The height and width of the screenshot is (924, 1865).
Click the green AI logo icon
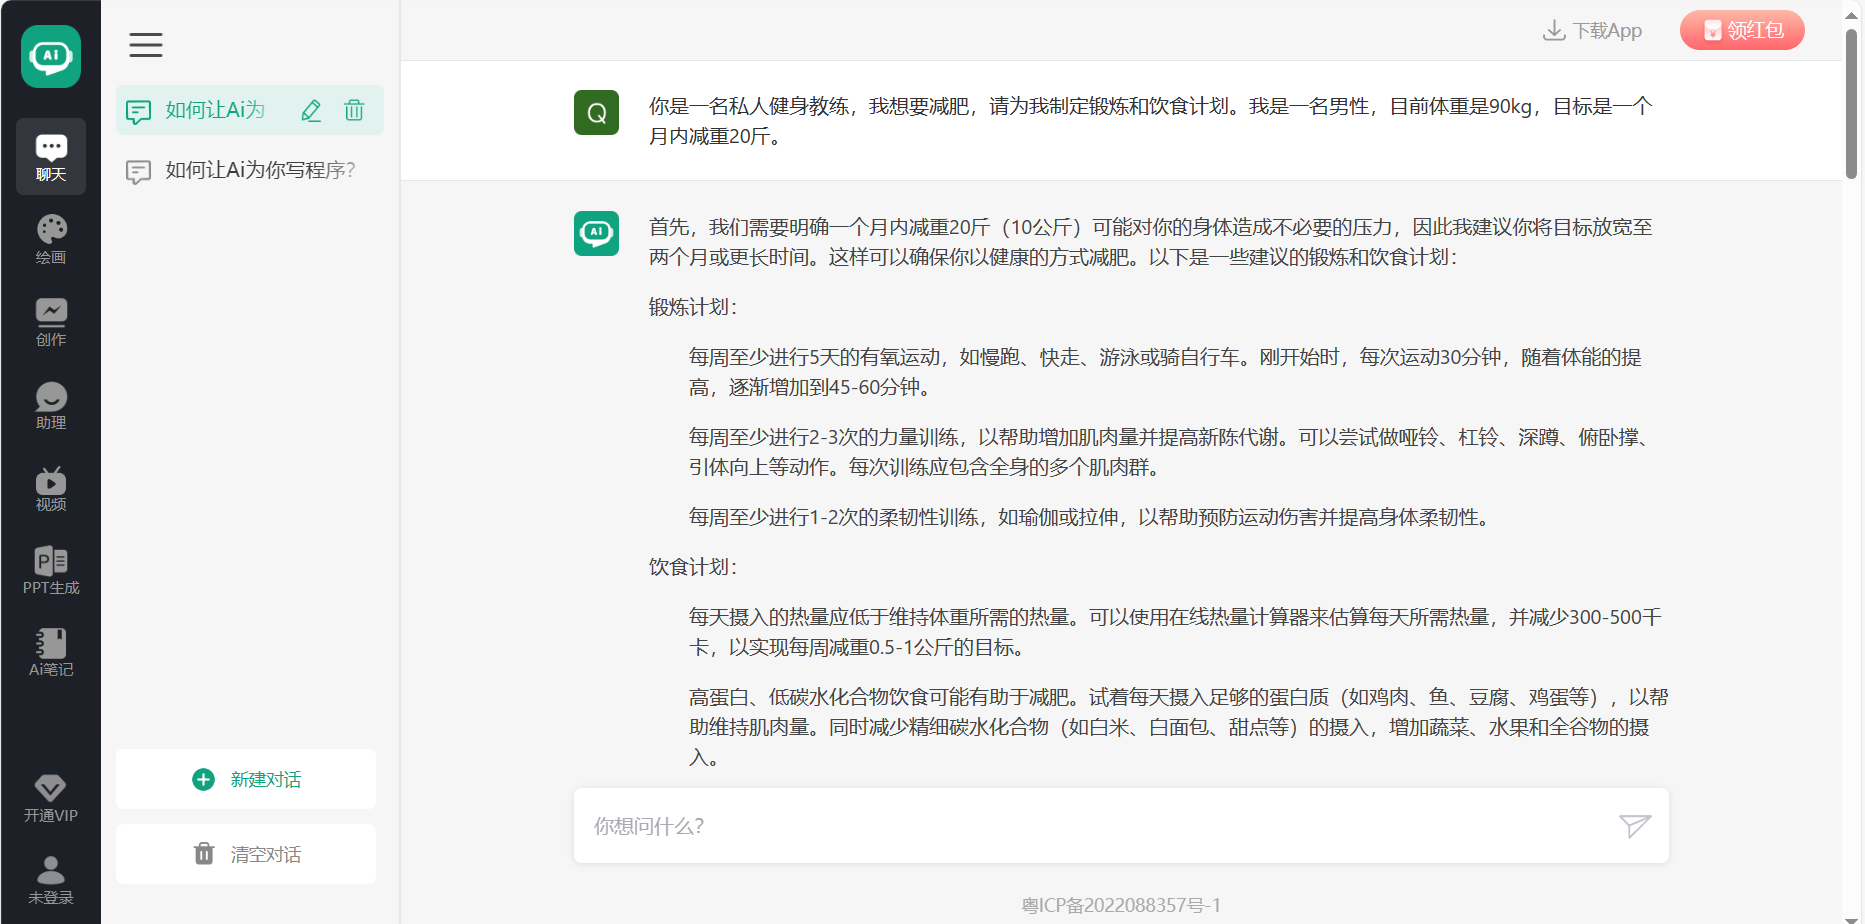coord(51,57)
